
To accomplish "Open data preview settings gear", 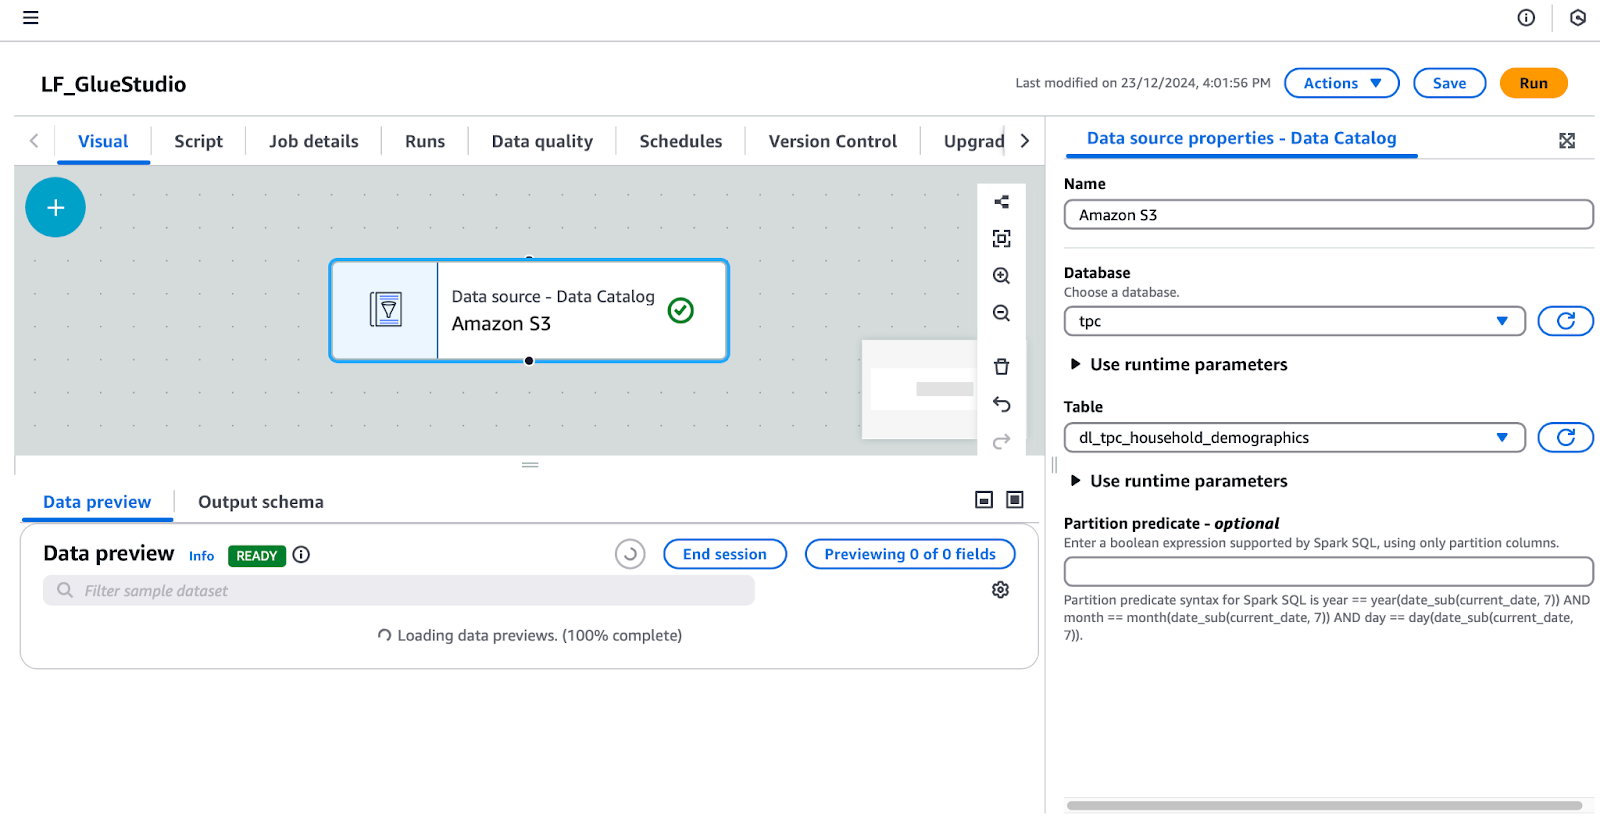I will [x=1000, y=590].
